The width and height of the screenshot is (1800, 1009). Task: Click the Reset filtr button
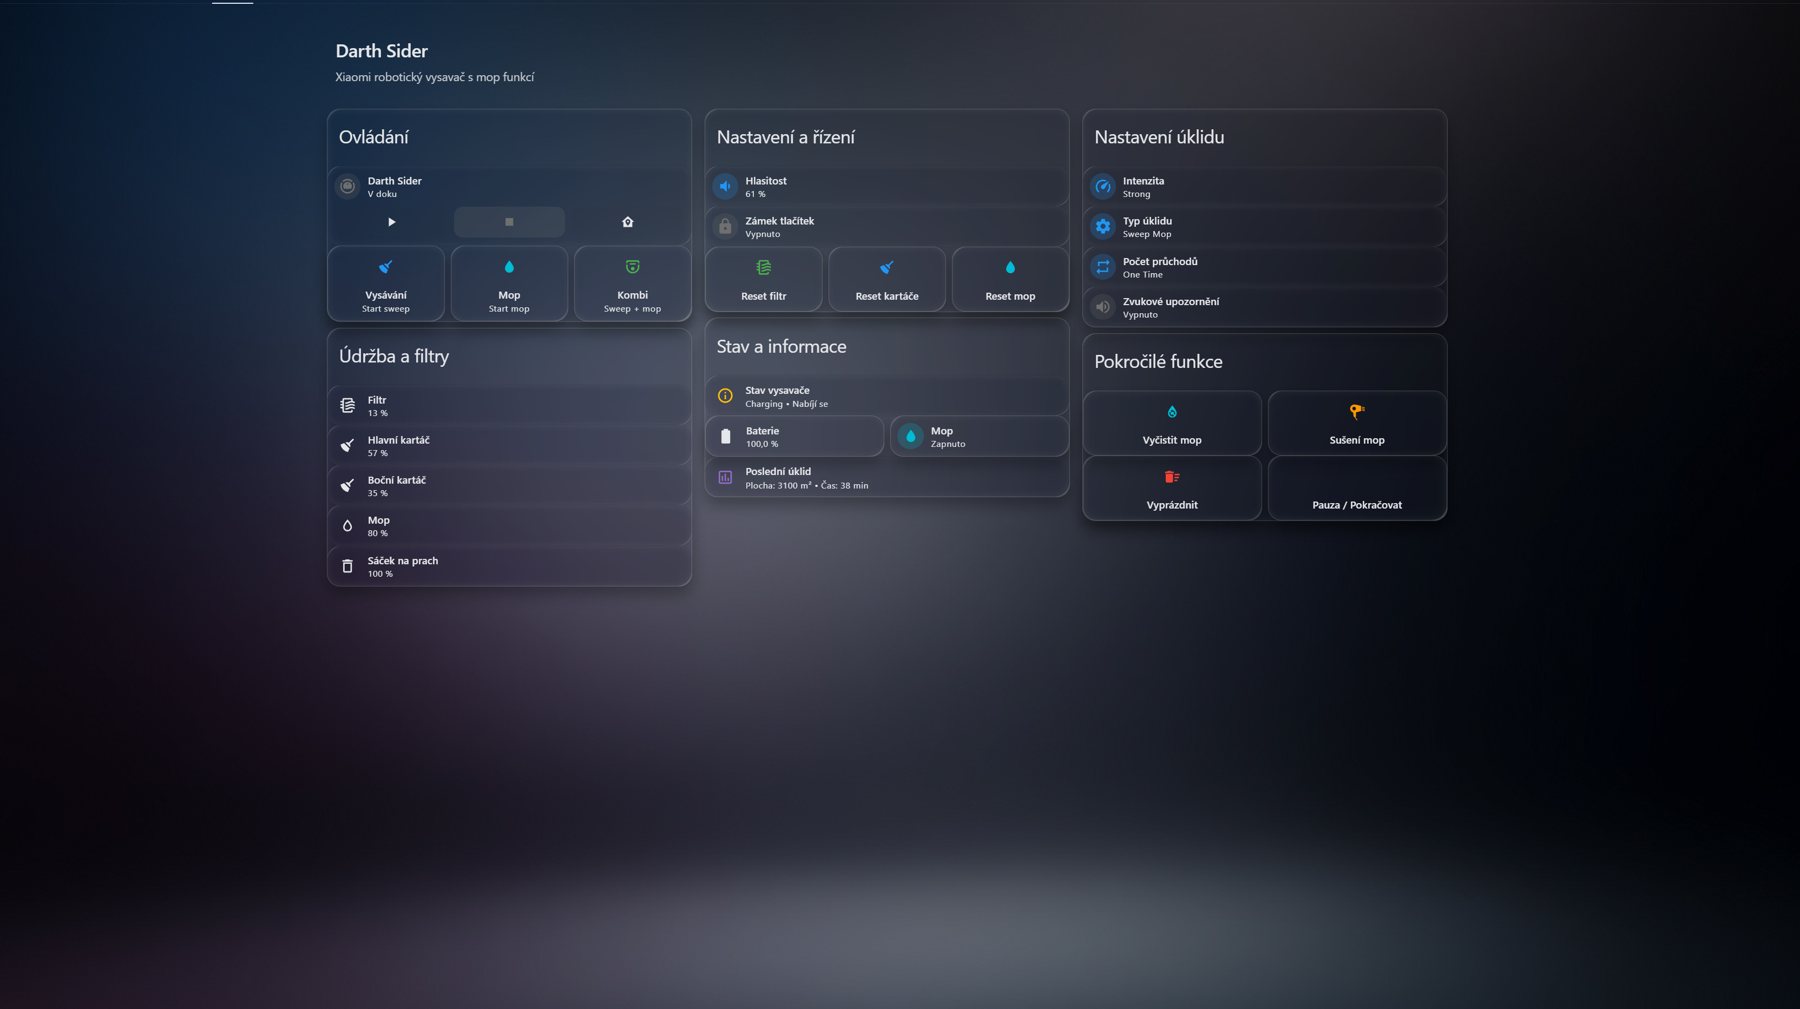point(764,280)
